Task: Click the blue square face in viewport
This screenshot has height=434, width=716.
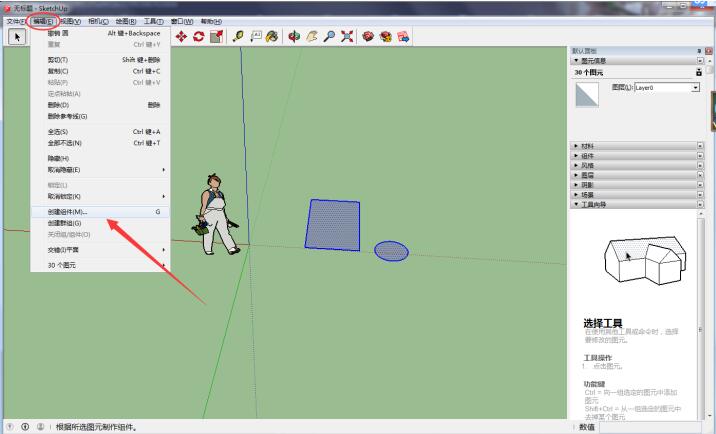Action: pyautogui.click(x=333, y=224)
